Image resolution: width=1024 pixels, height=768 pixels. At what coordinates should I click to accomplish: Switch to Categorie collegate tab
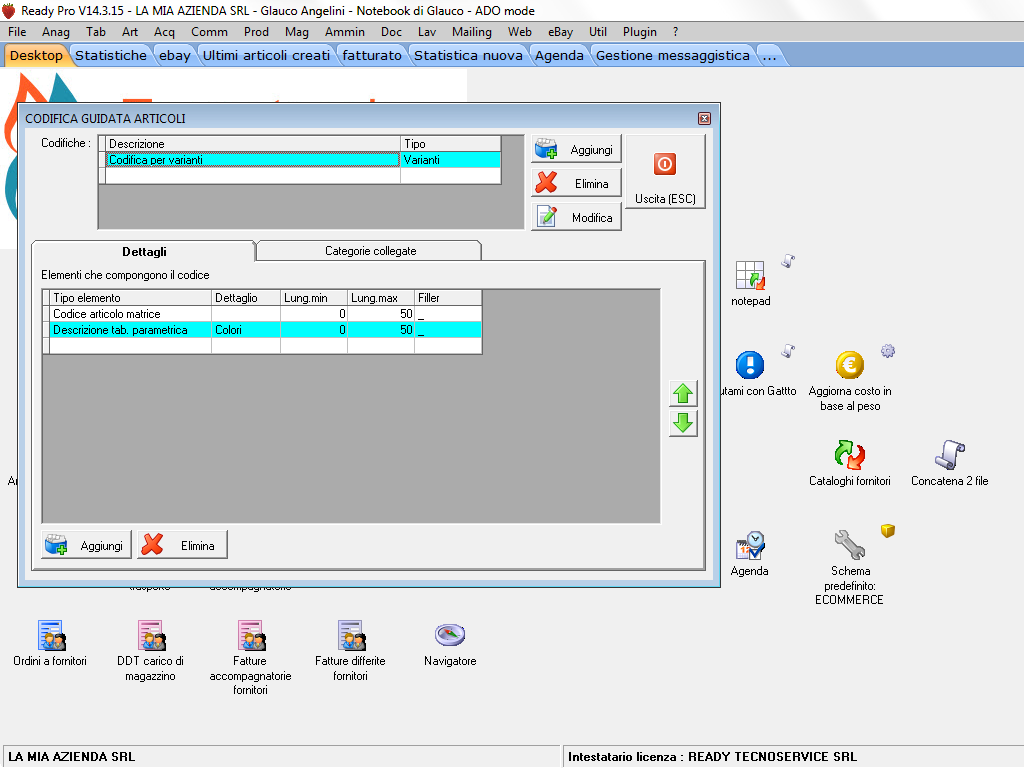370,251
